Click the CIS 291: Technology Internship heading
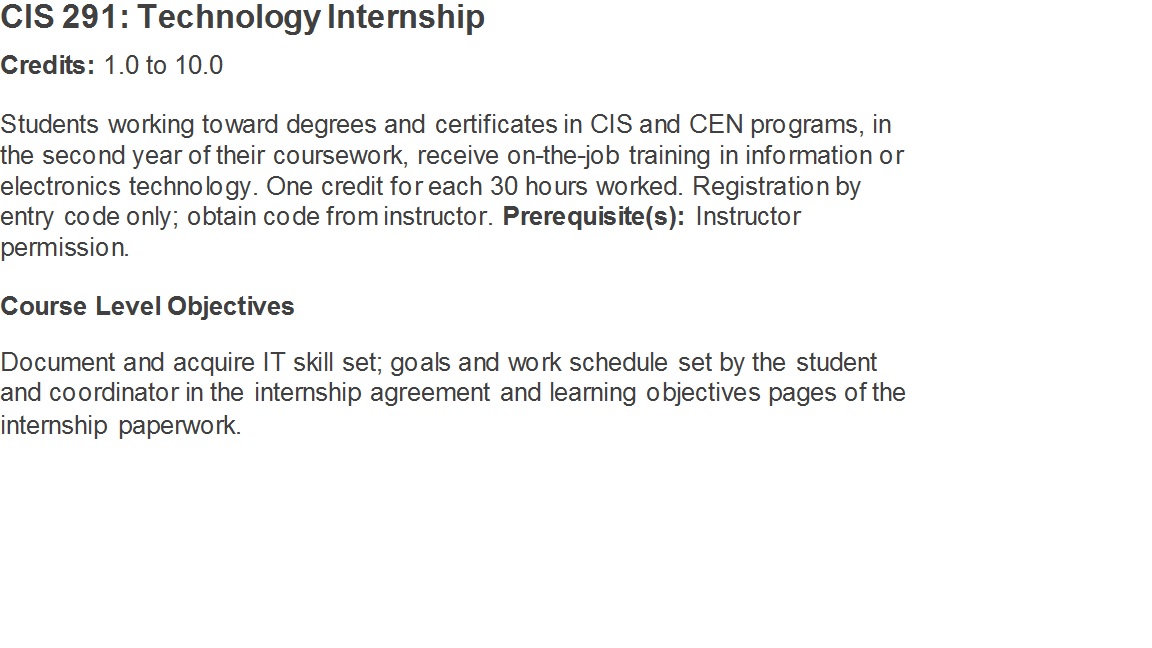 242,18
